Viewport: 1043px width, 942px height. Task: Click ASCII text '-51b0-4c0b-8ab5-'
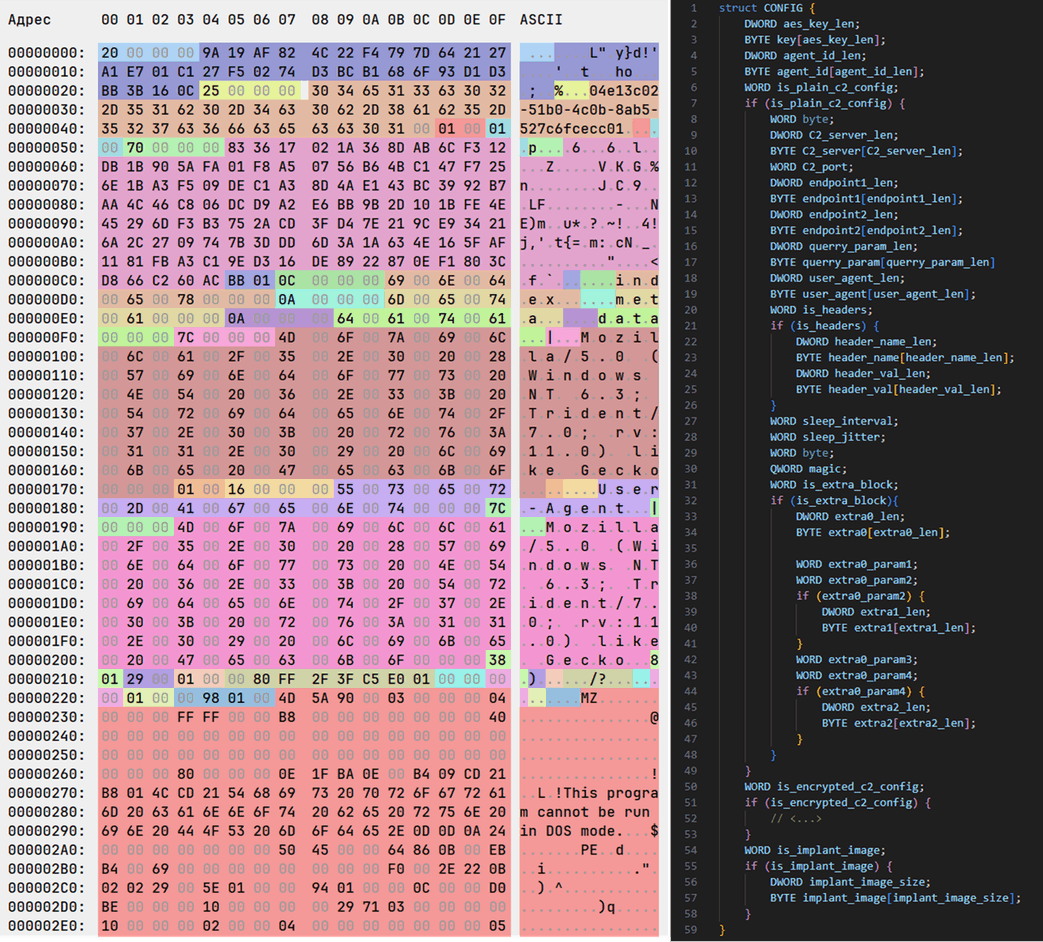pyautogui.click(x=589, y=109)
